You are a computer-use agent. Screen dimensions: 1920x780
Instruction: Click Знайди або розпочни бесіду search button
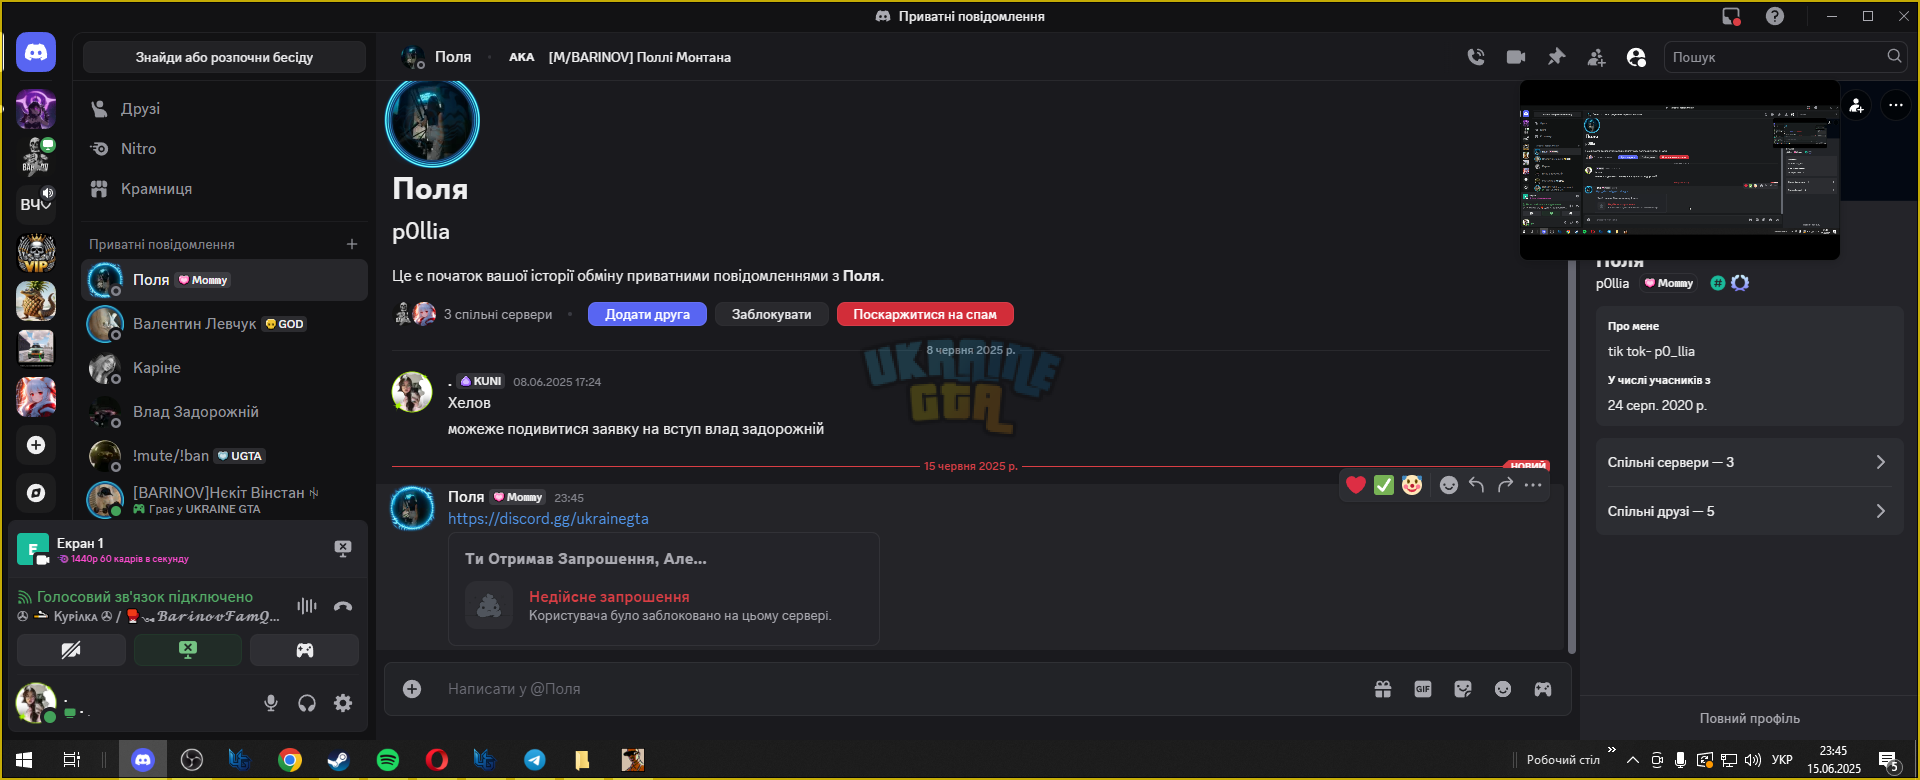[224, 57]
